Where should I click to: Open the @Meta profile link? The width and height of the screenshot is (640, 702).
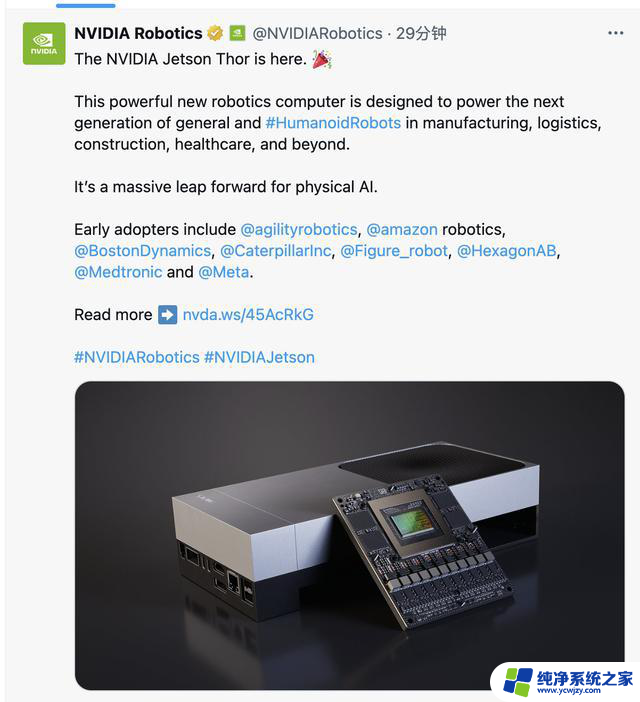pos(223,272)
